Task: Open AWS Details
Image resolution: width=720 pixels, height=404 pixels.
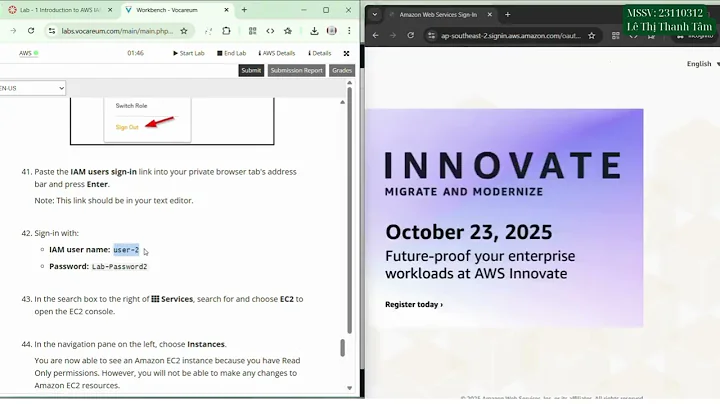Action: coord(276,53)
